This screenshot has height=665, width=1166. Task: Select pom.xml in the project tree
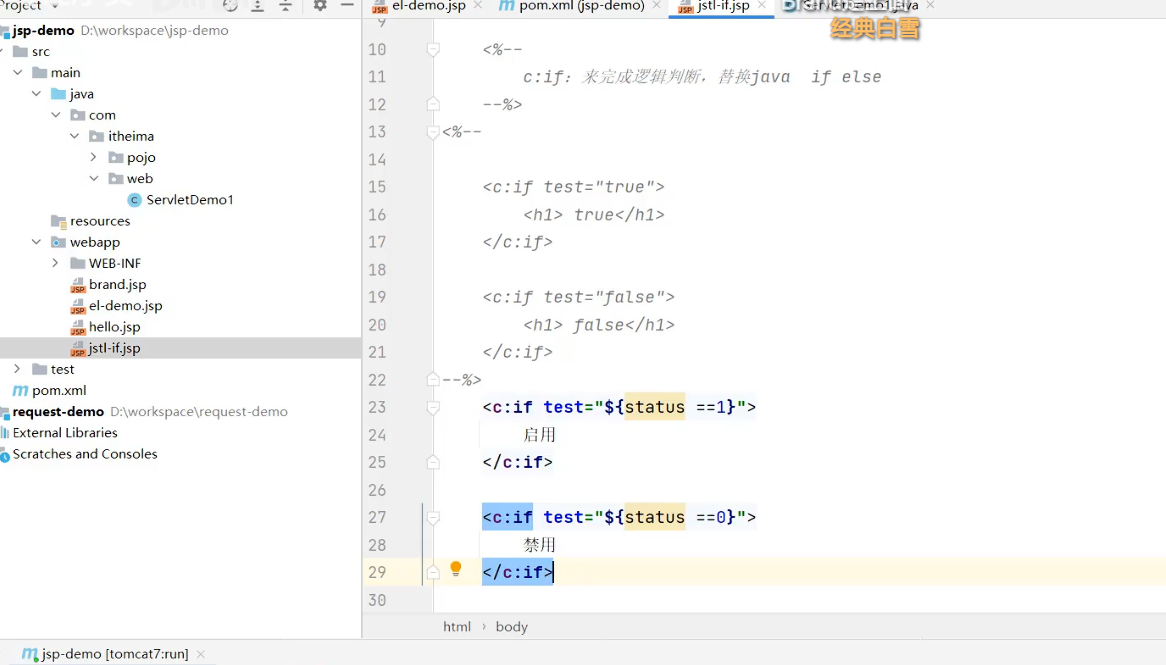click(59, 391)
